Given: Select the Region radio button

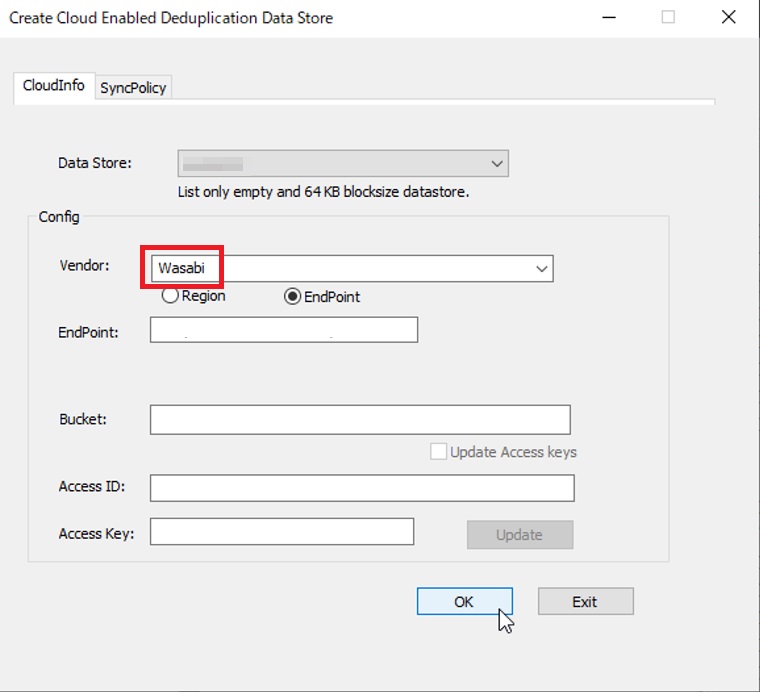Looking at the screenshot, I should click(170, 296).
